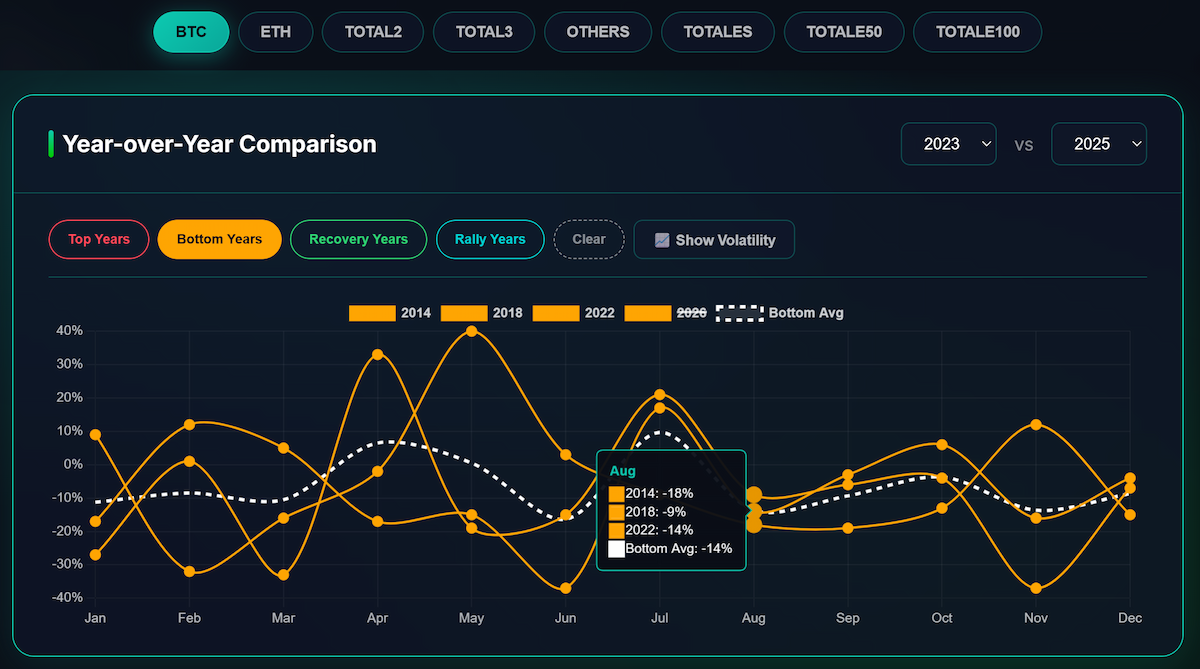Click the 40% y-axis label
The height and width of the screenshot is (669, 1200).
coord(69,330)
